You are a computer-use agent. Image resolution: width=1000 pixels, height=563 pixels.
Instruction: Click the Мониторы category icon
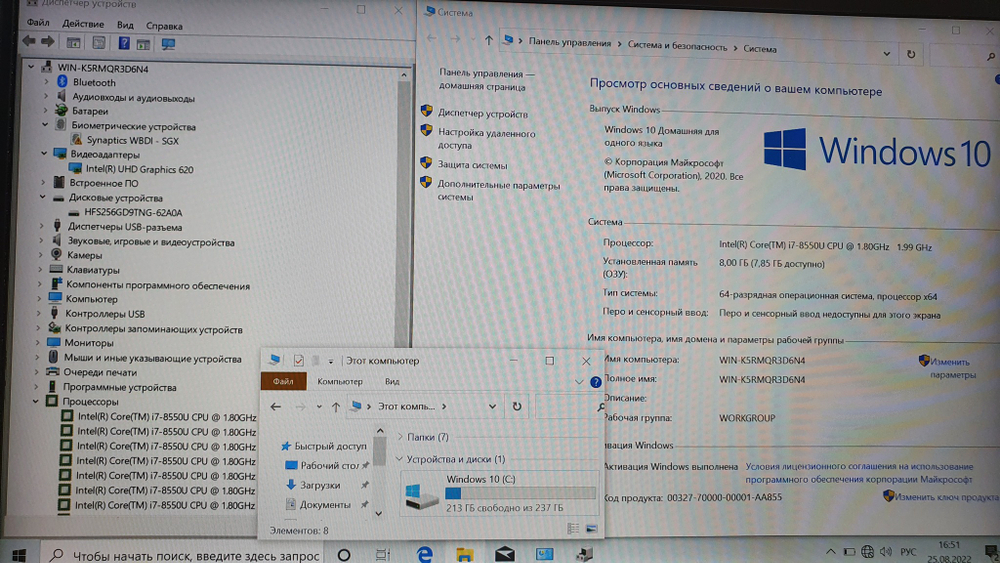[54, 342]
